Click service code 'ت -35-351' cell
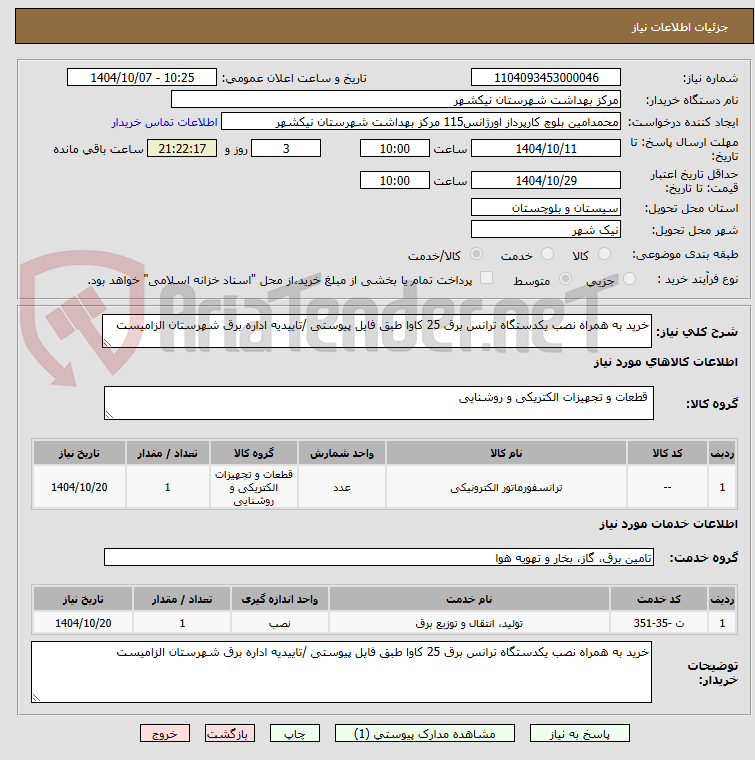Screen dimensions: 755x760 pos(659,623)
